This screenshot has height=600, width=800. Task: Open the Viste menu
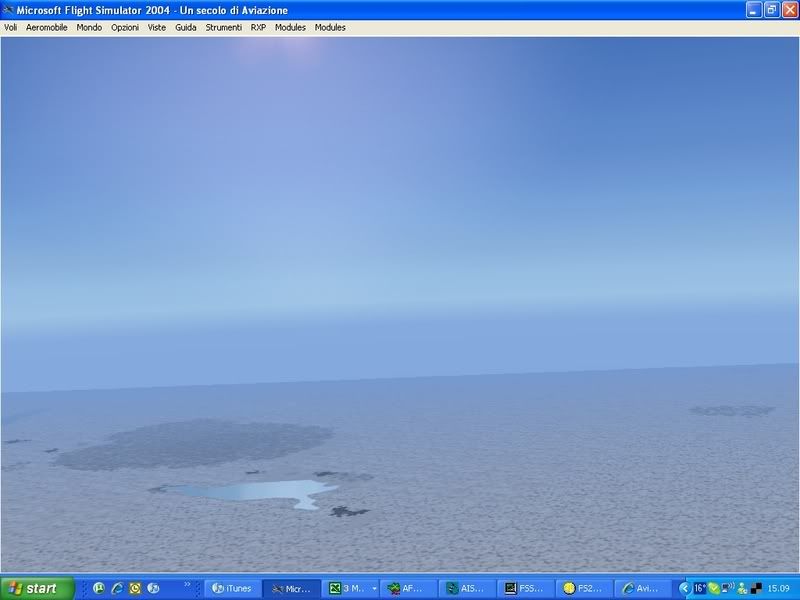pyautogui.click(x=157, y=28)
